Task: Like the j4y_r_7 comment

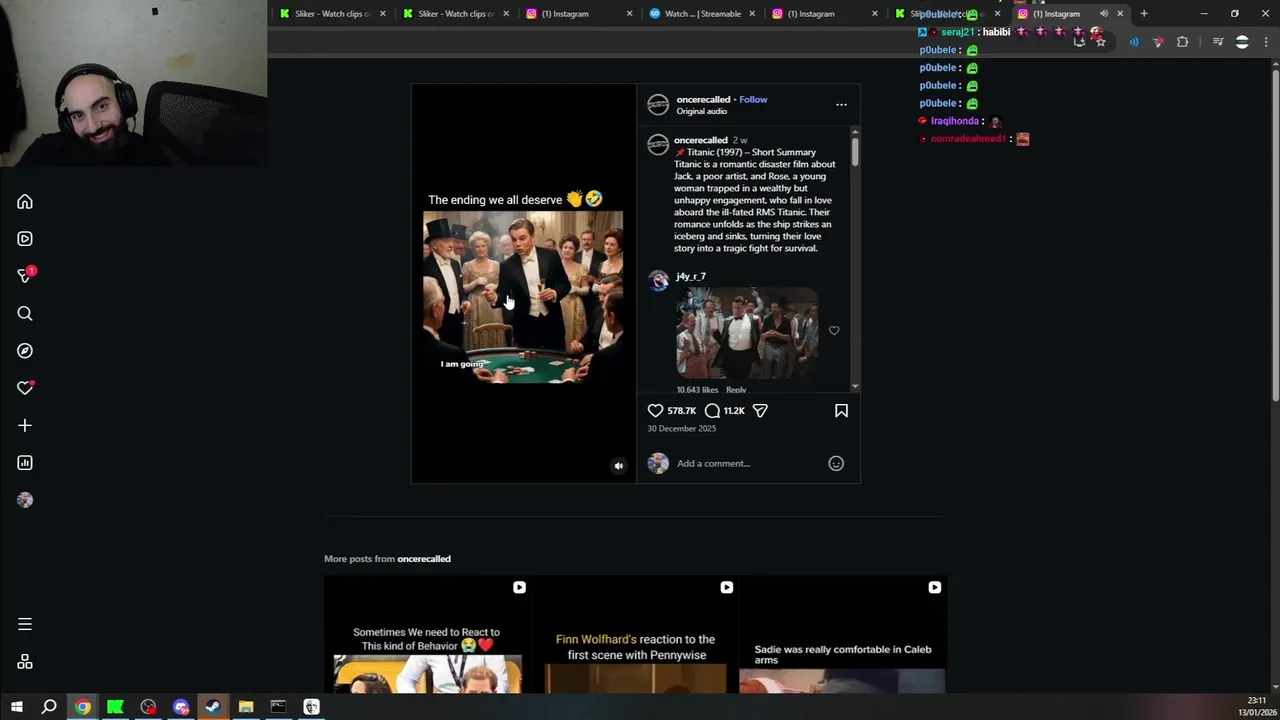Action: (834, 331)
